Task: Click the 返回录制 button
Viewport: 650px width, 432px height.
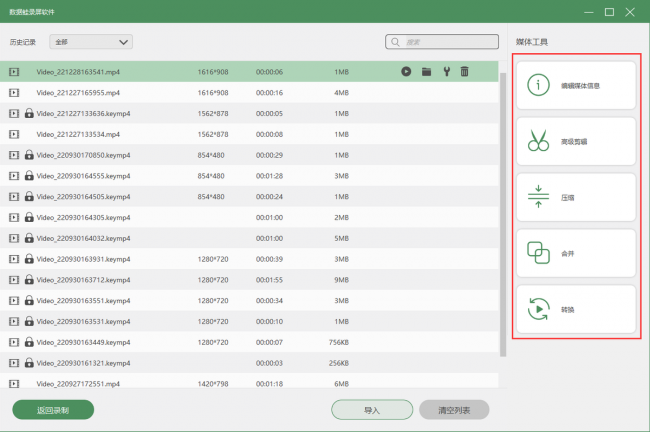Action: click(53, 410)
